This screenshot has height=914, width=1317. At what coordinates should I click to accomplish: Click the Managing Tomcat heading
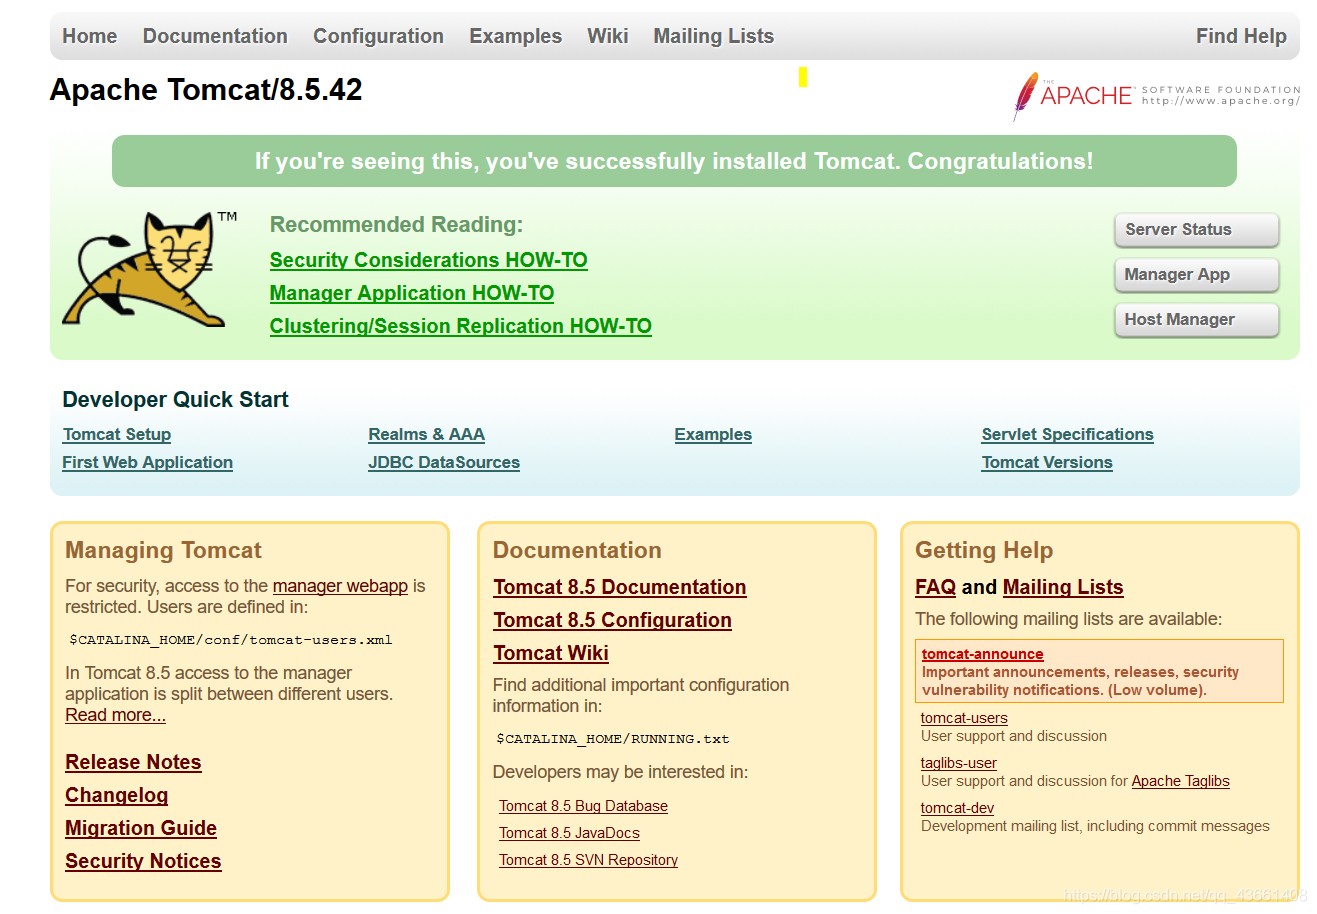(163, 550)
